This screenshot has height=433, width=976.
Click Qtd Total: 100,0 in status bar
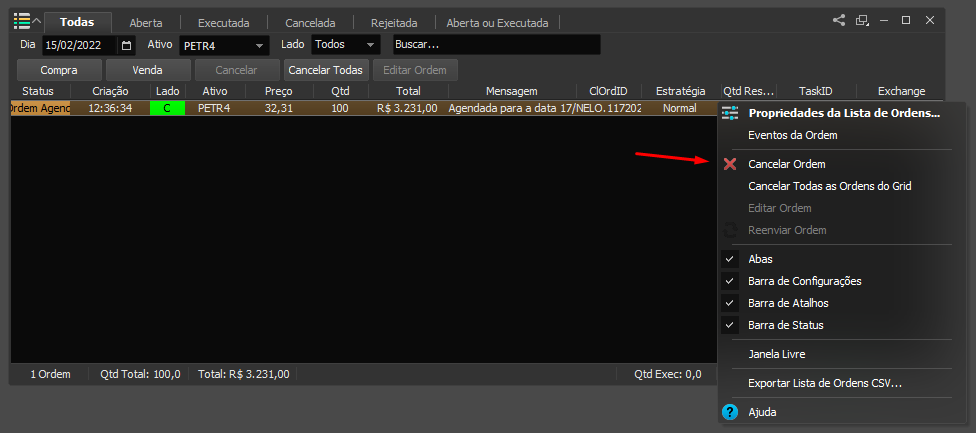[x=140, y=374]
